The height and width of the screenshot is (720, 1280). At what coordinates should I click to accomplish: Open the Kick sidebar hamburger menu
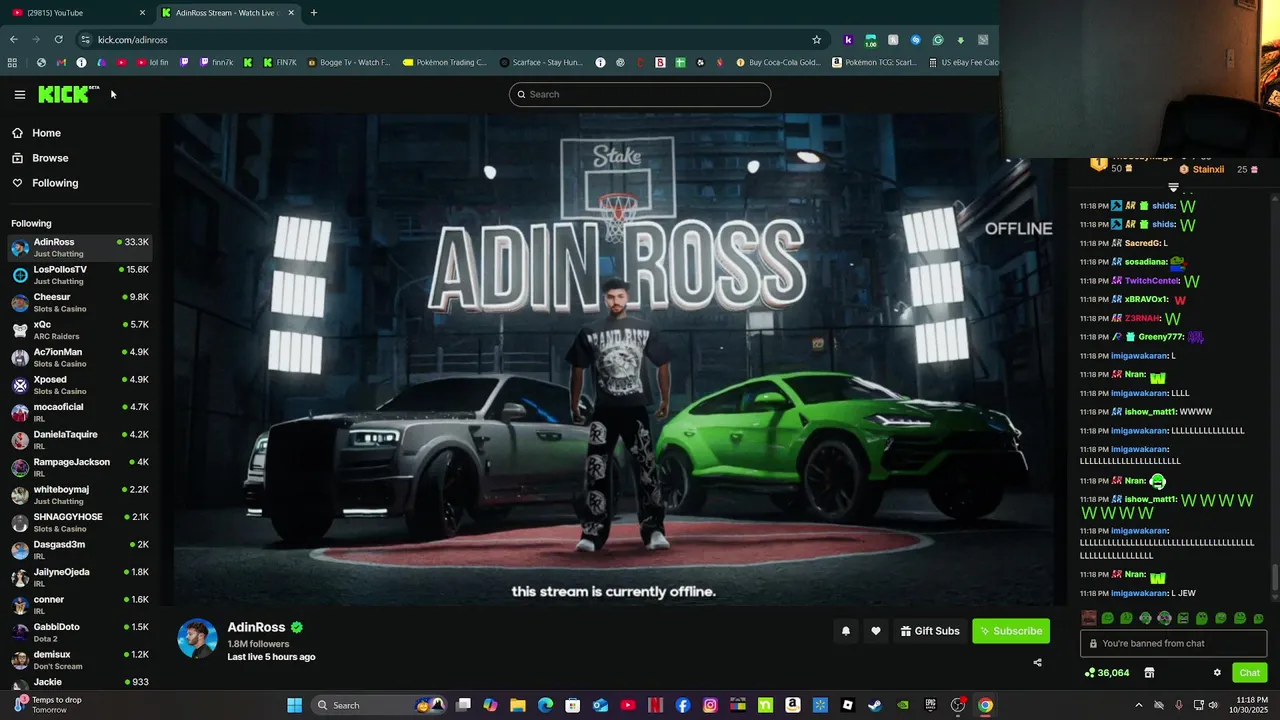(20, 95)
